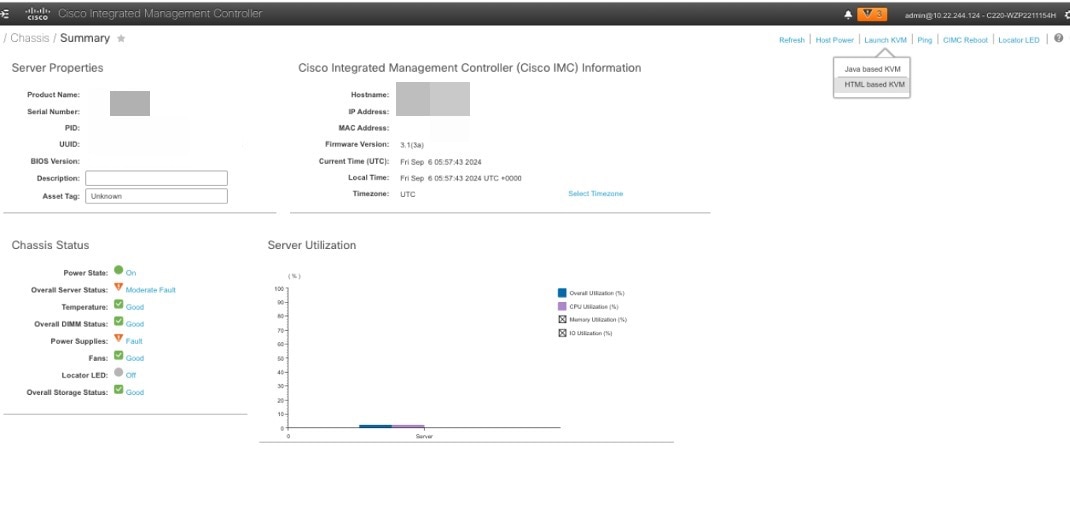Open the Fans Good link
The height and width of the screenshot is (506, 1070).
click(134, 358)
